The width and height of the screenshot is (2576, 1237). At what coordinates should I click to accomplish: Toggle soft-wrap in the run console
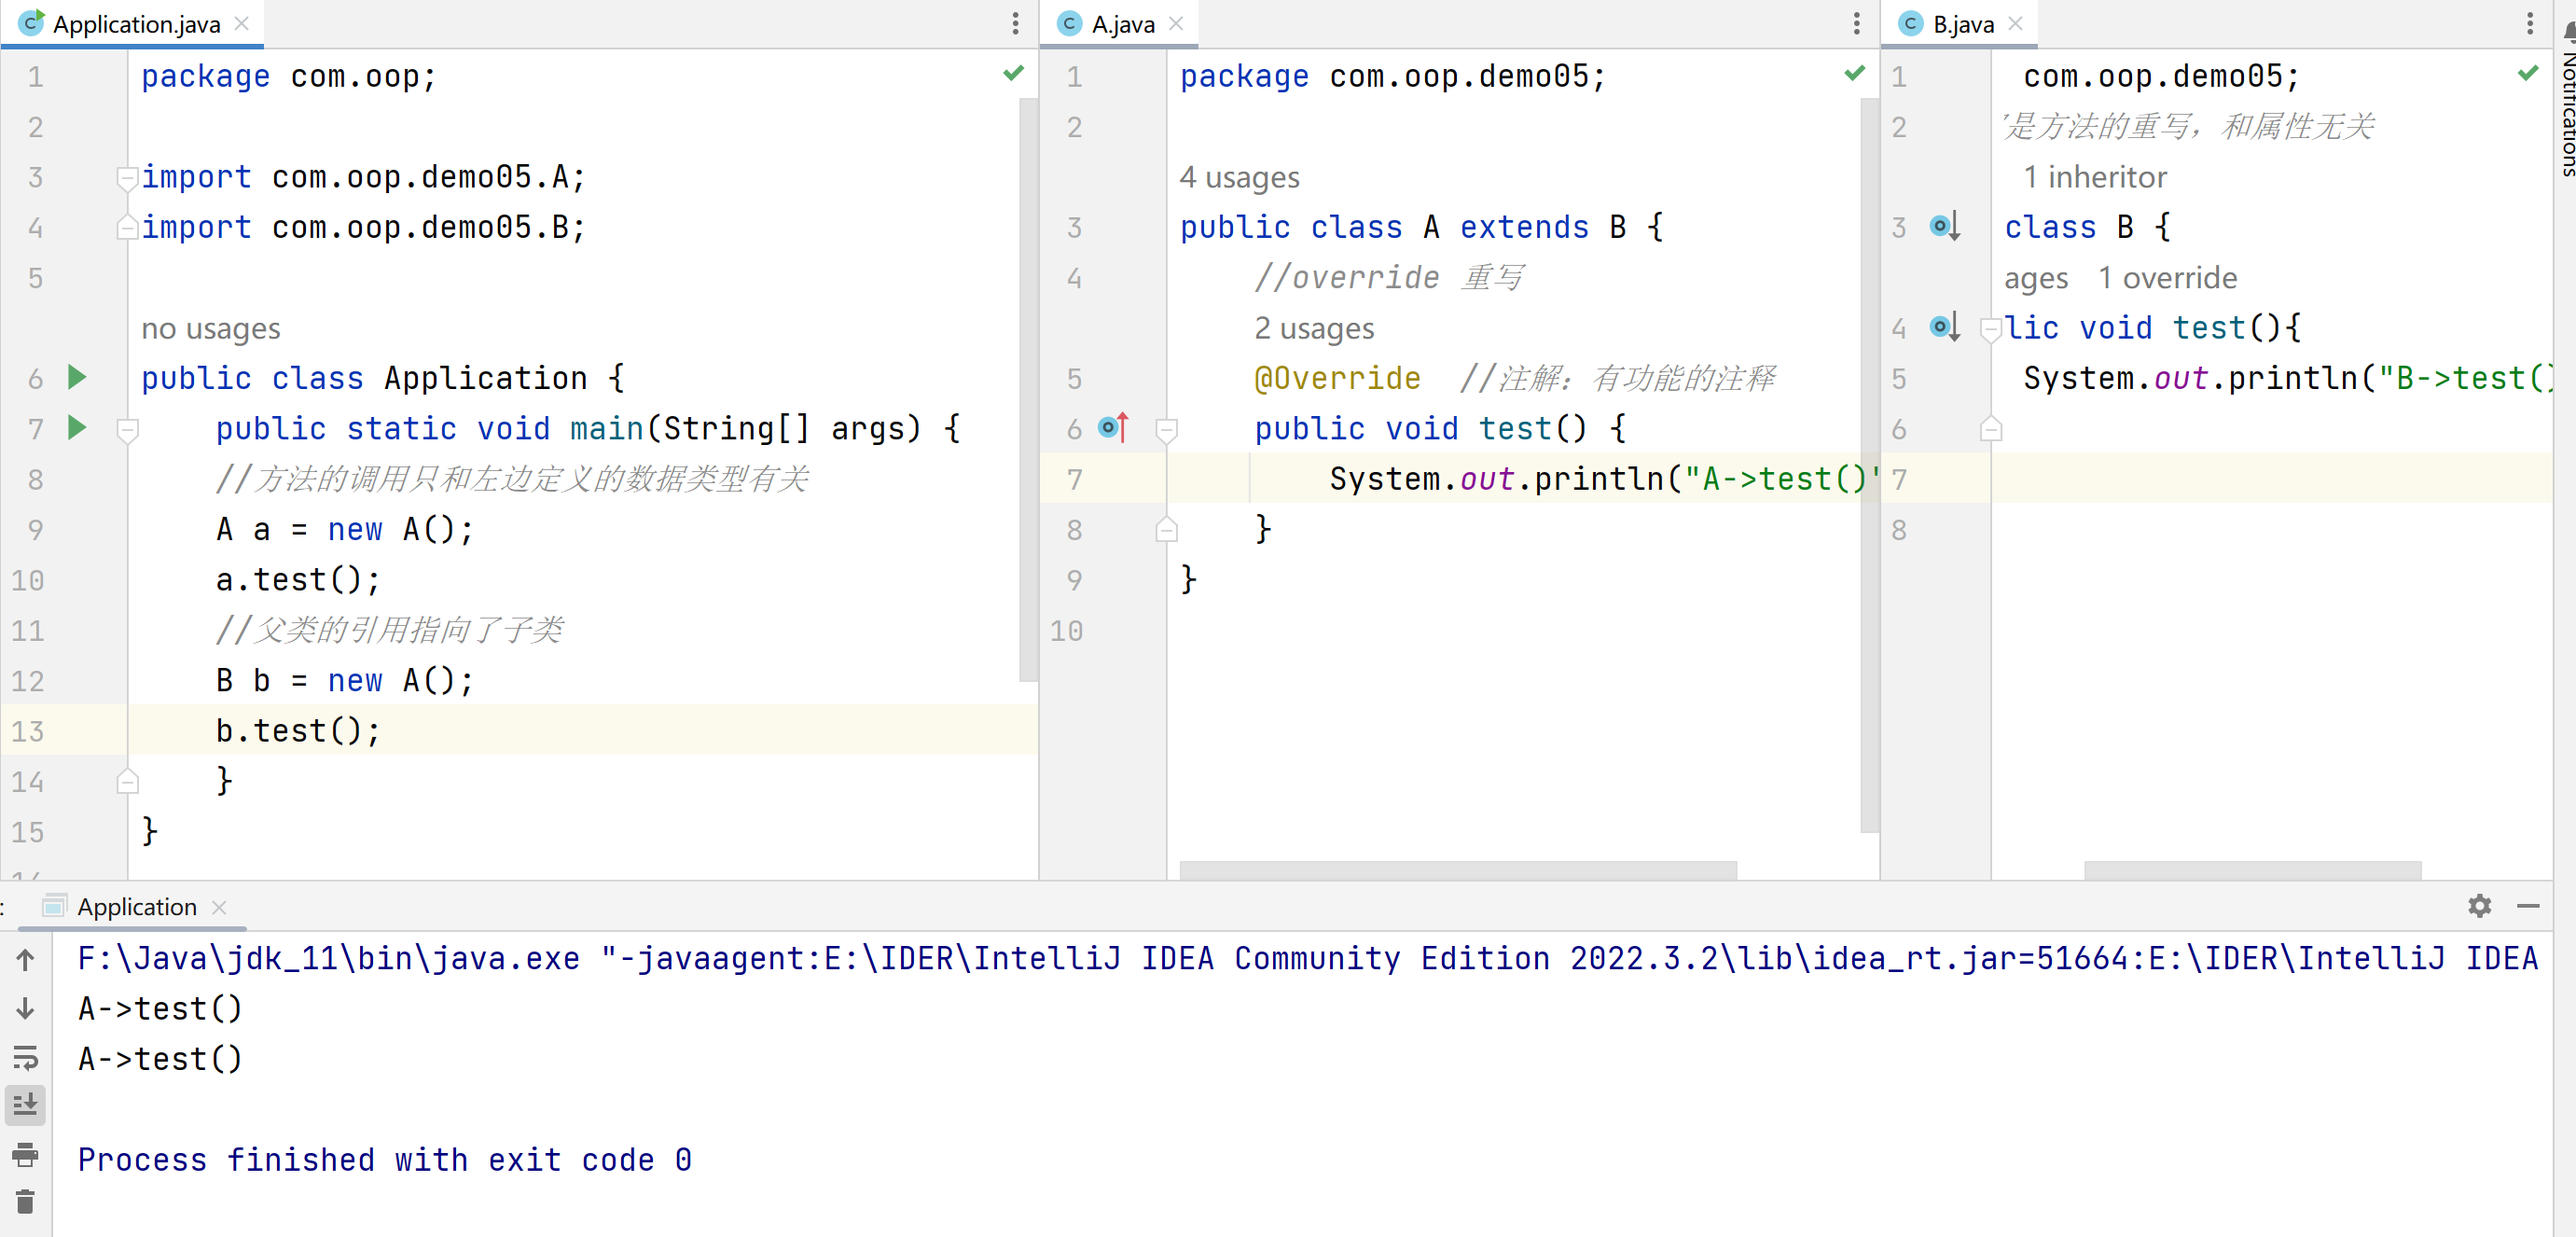tap(26, 1057)
